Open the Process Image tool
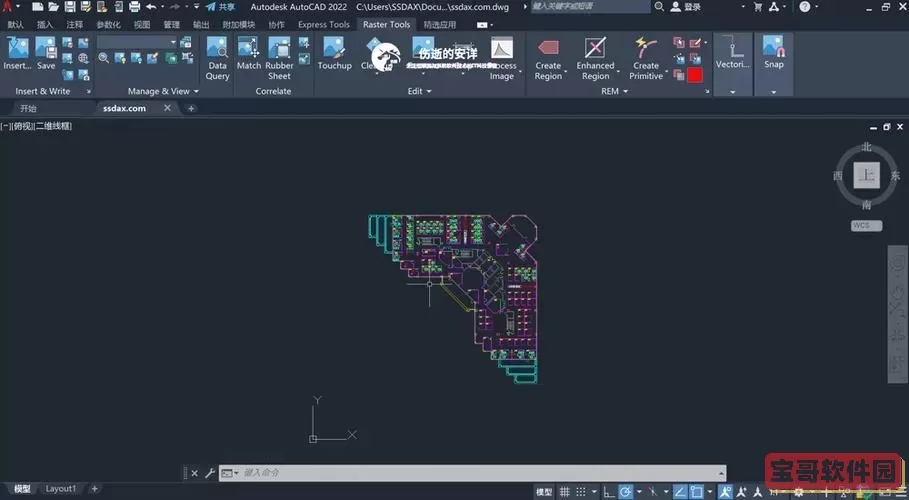Screen dimensions: 909x500 pyautogui.click(x=502, y=59)
